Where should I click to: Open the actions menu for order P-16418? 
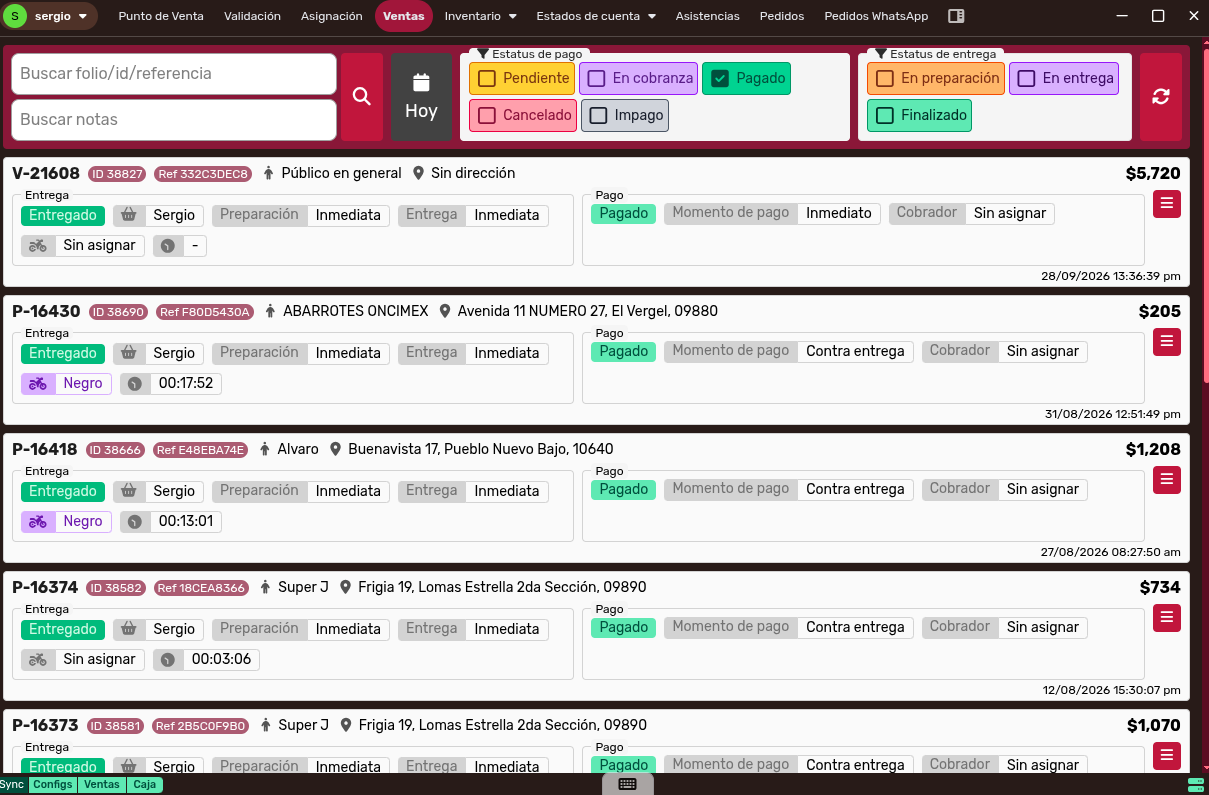pos(1167,480)
